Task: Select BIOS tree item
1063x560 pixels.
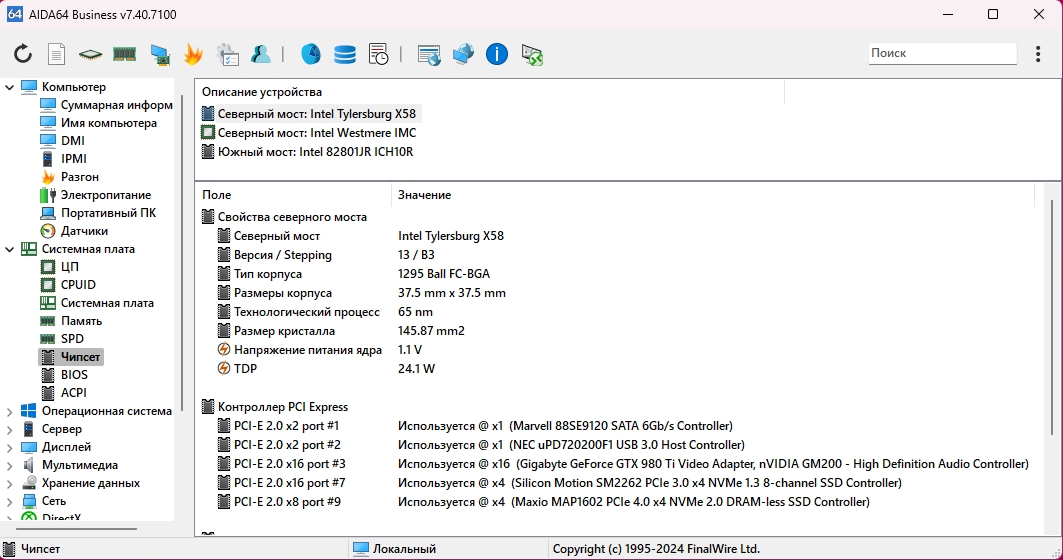Action: tap(64, 375)
